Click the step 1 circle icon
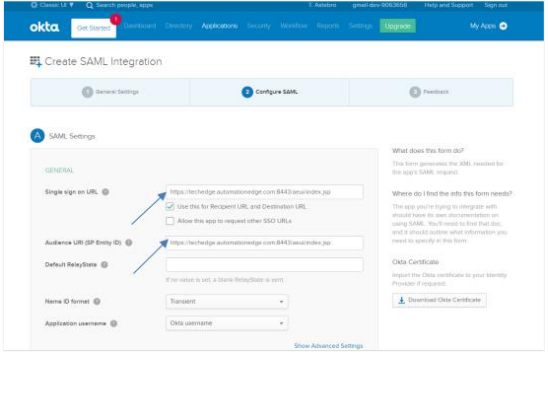The height and width of the screenshot is (393, 548). click(x=87, y=92)
